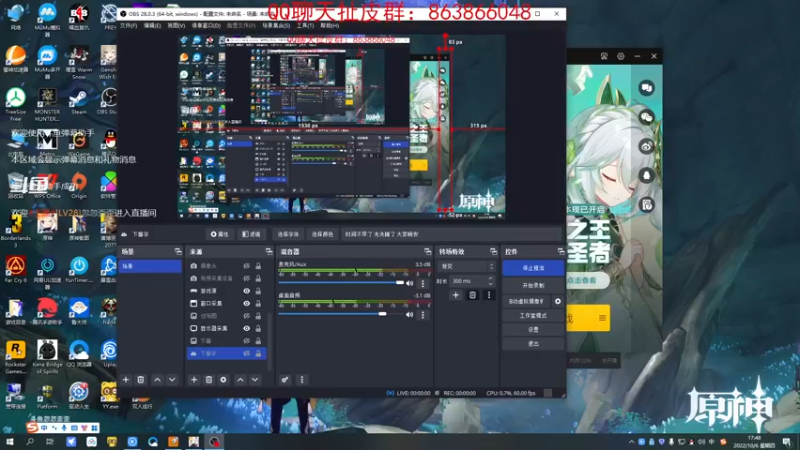
Task: Open the hamburger menu beside launcher's yellow button
Action: [x=602, y=318]
